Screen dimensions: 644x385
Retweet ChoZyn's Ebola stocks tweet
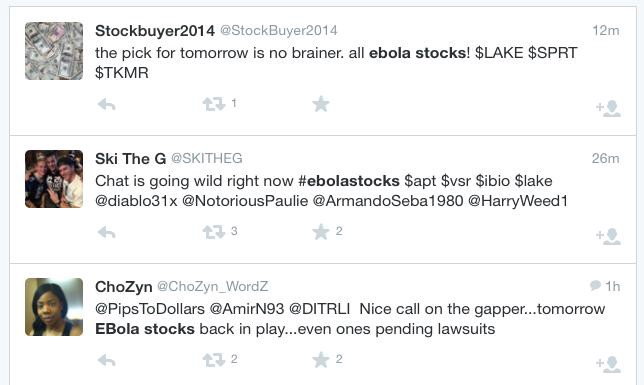(x=214, y=360)
